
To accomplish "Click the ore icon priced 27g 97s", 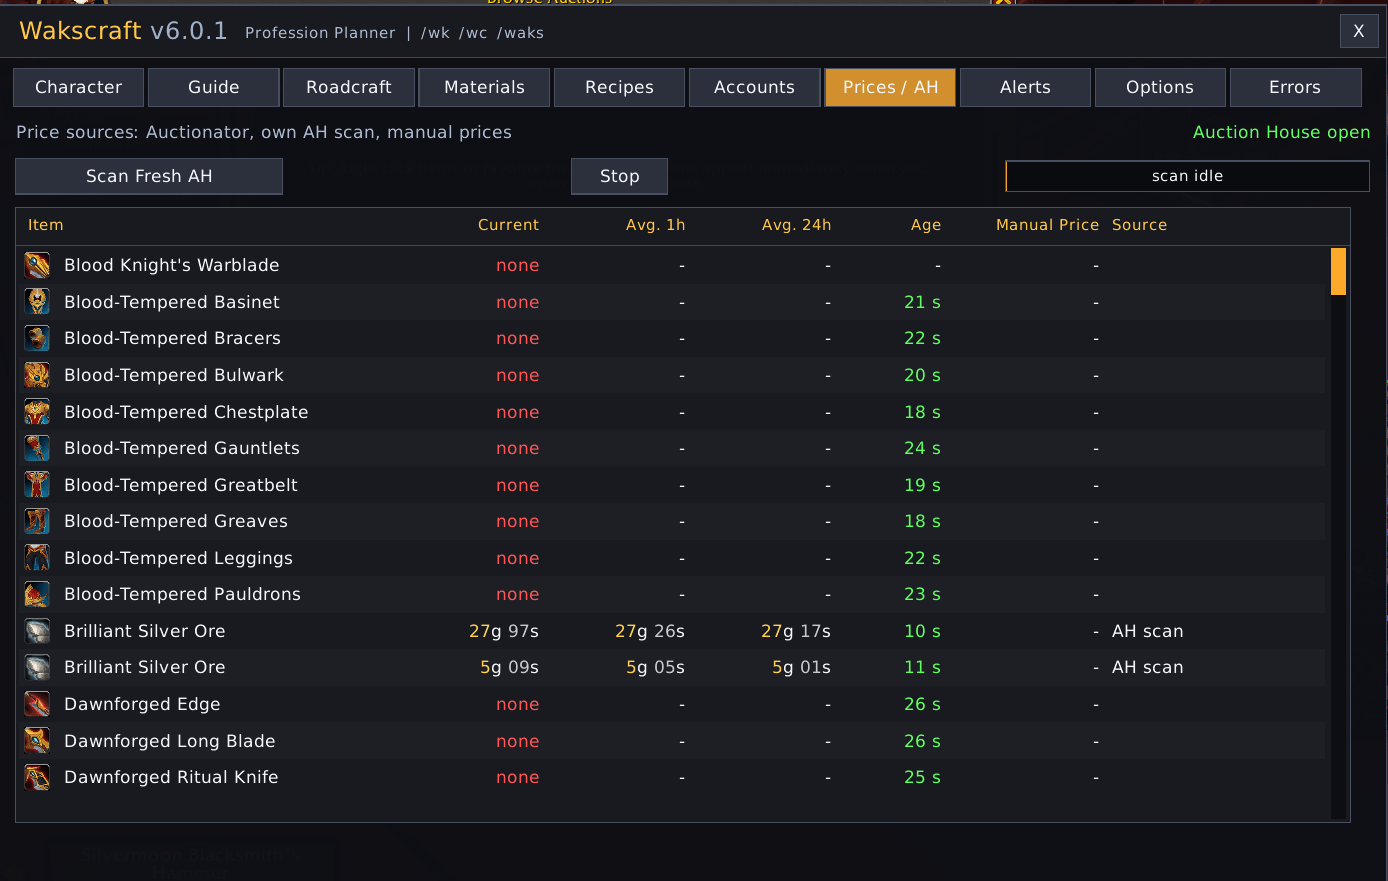I will (37, 631).
